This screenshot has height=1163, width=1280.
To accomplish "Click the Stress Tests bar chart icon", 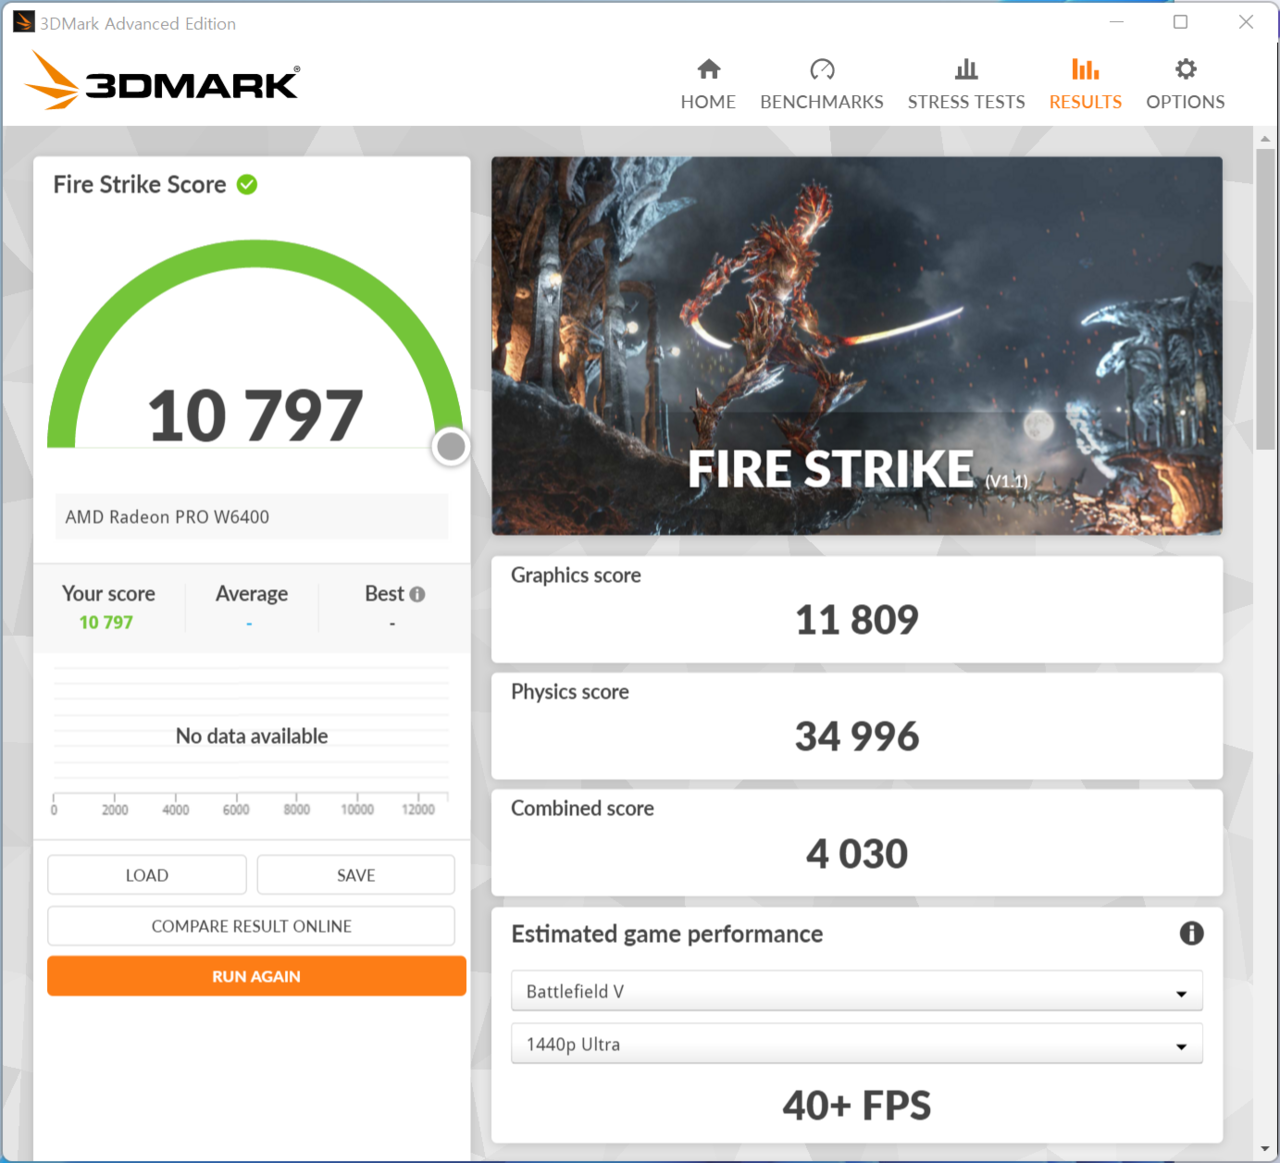I will [x=966, y=69].
